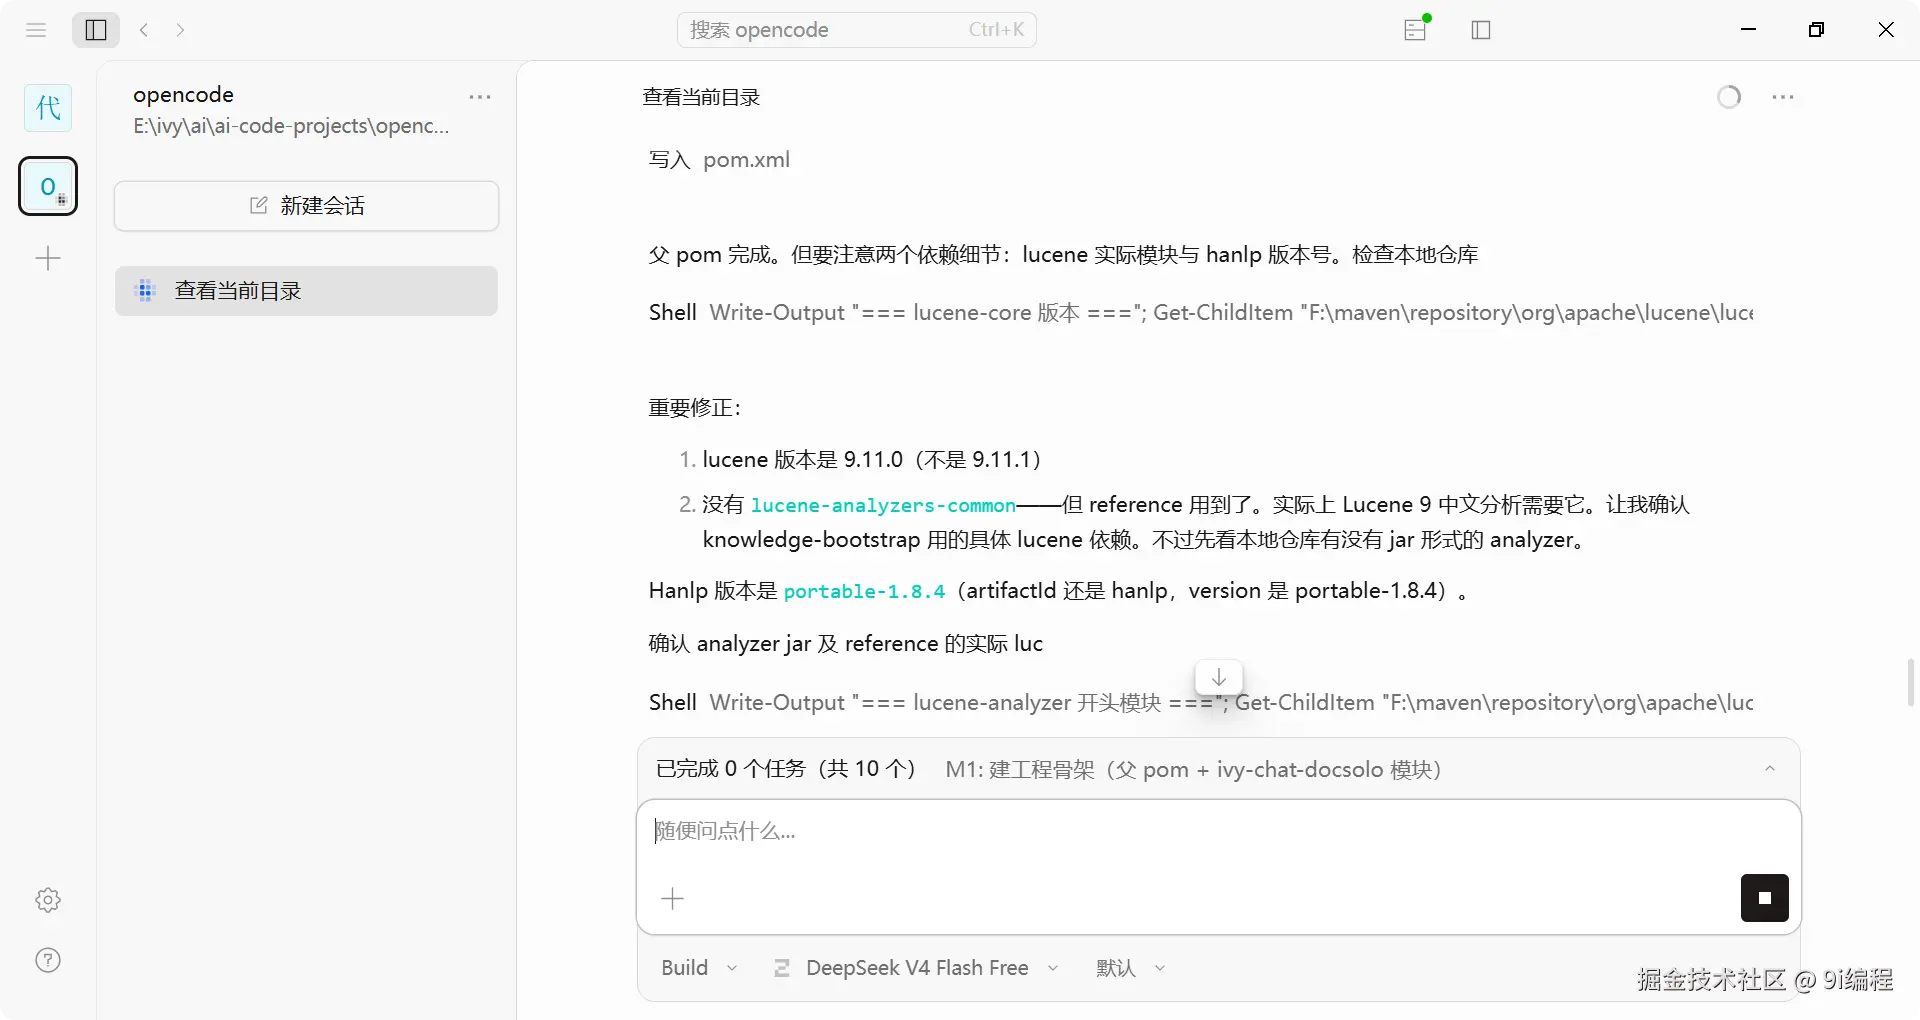Open the 查看当前目录 session in sidebar

(x=306, y=291)
